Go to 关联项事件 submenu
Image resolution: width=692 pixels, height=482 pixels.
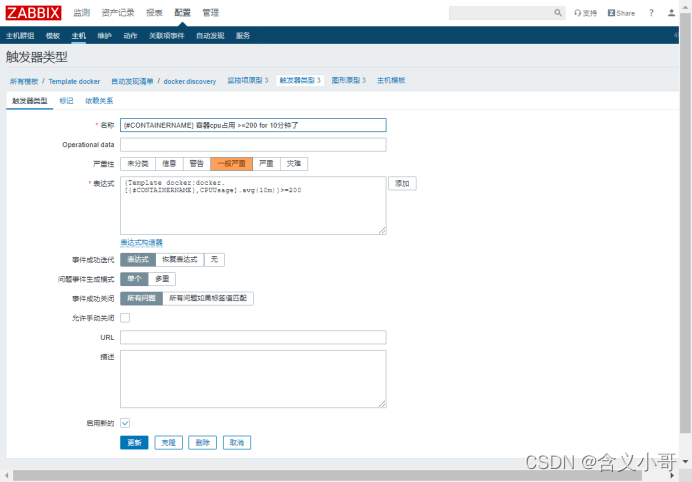tap(167, 36)
